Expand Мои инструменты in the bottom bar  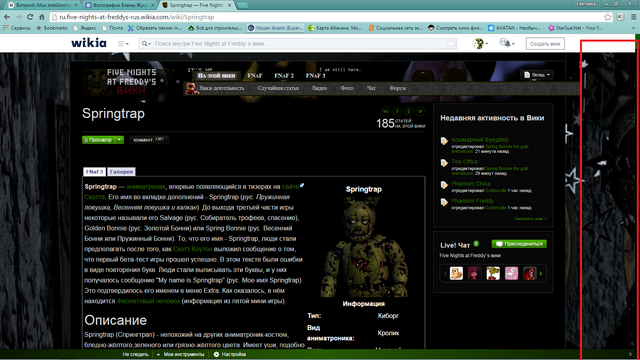pyautogui.click(x=180, y=354)
